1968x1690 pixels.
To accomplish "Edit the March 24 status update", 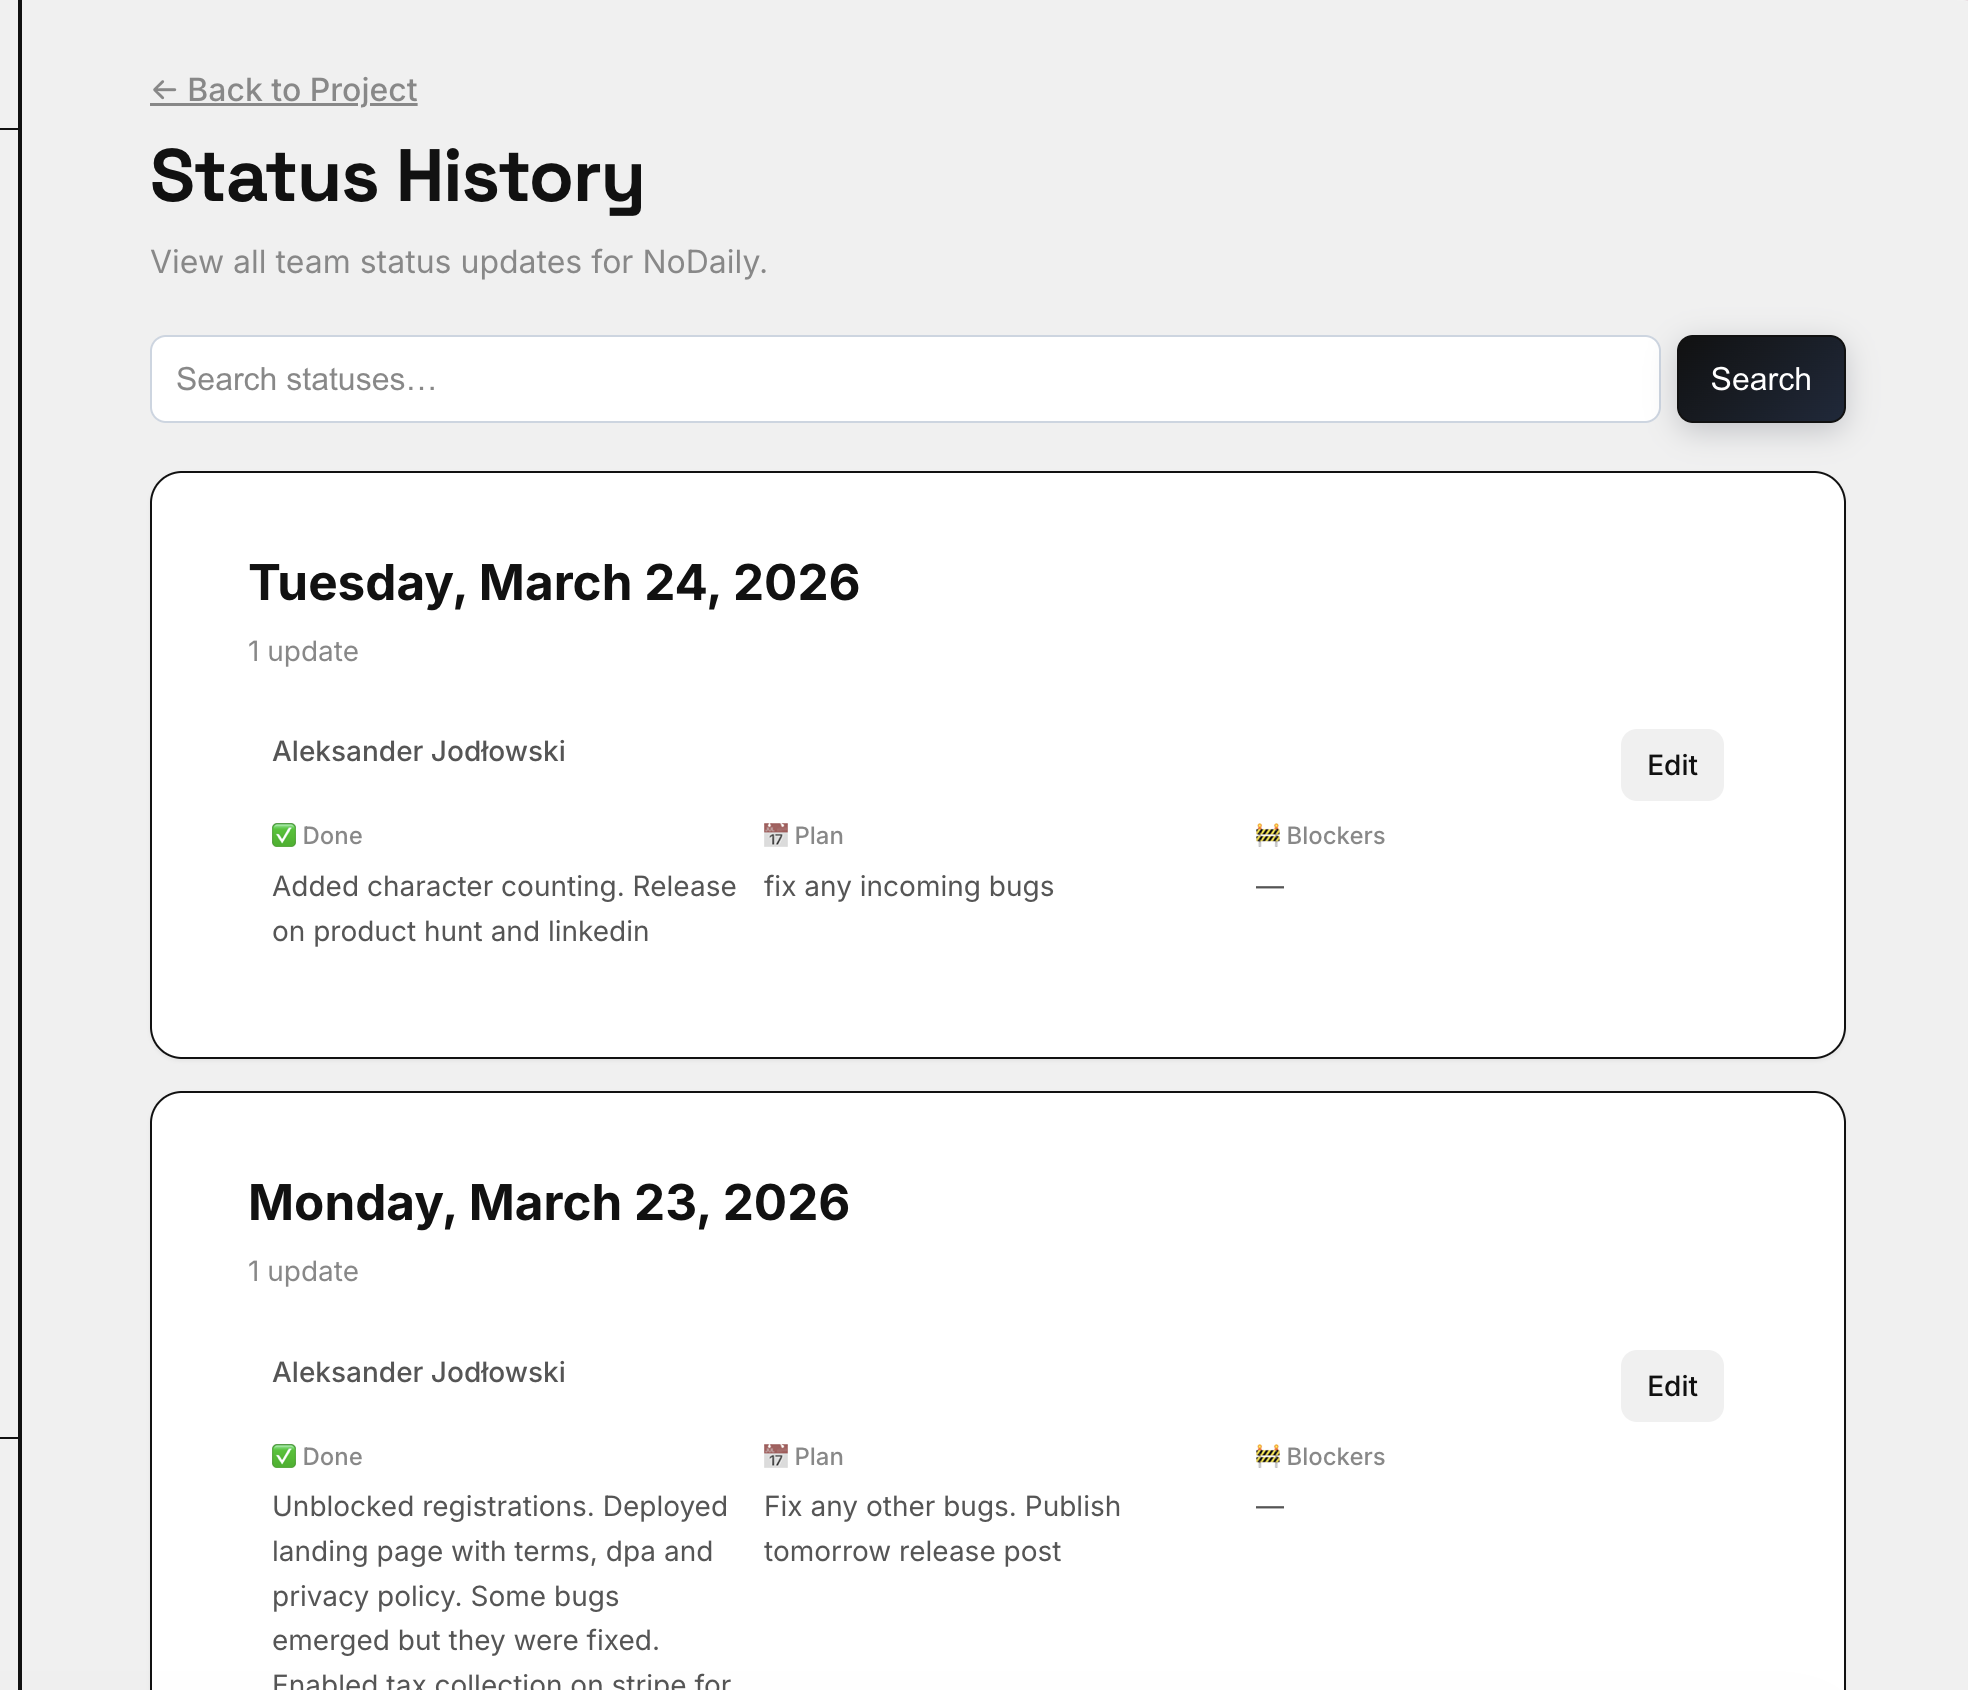I will pos(1672,765).
